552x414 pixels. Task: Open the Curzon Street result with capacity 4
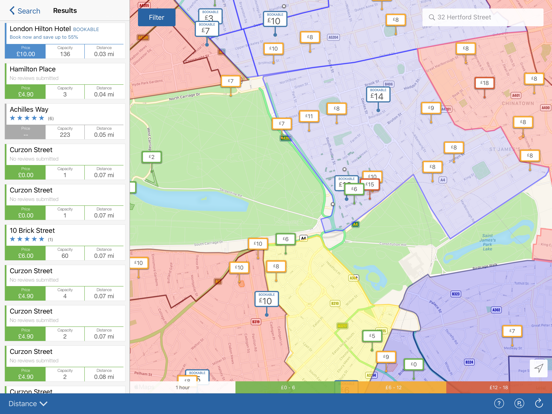click(65, 283)
